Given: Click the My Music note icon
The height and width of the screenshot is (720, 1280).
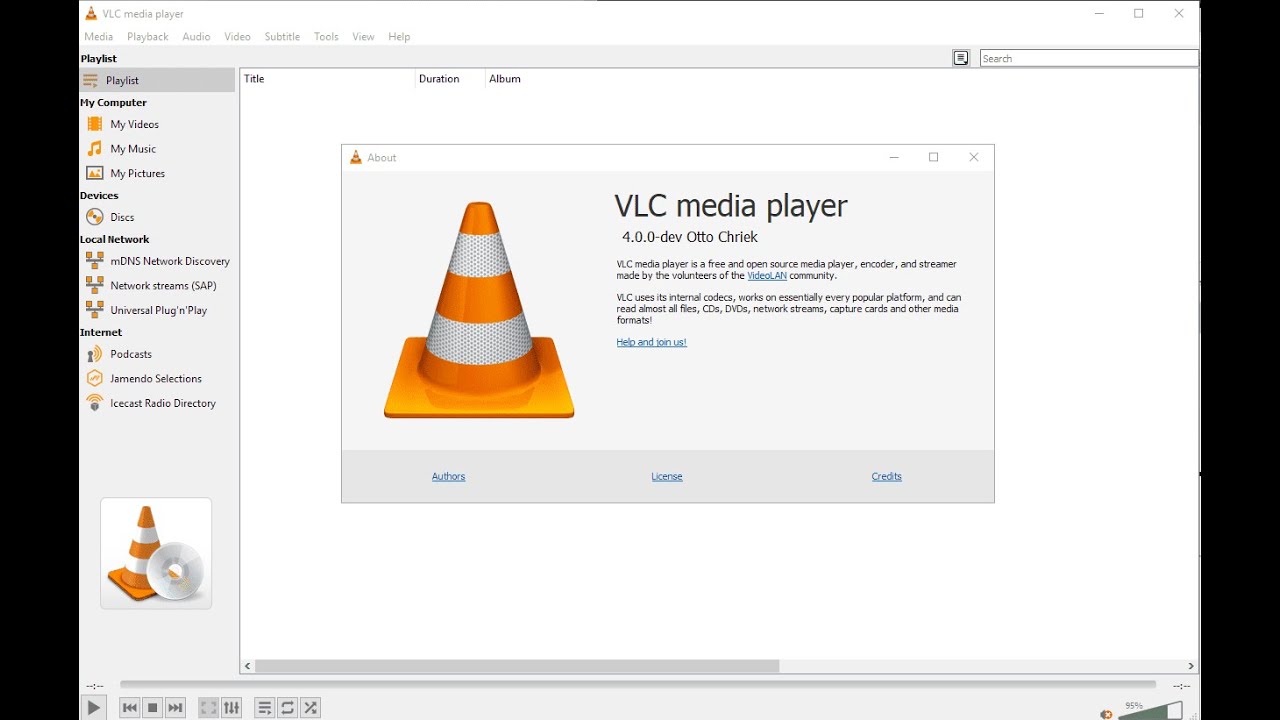Looking at the screenshot, I should 95,148.
